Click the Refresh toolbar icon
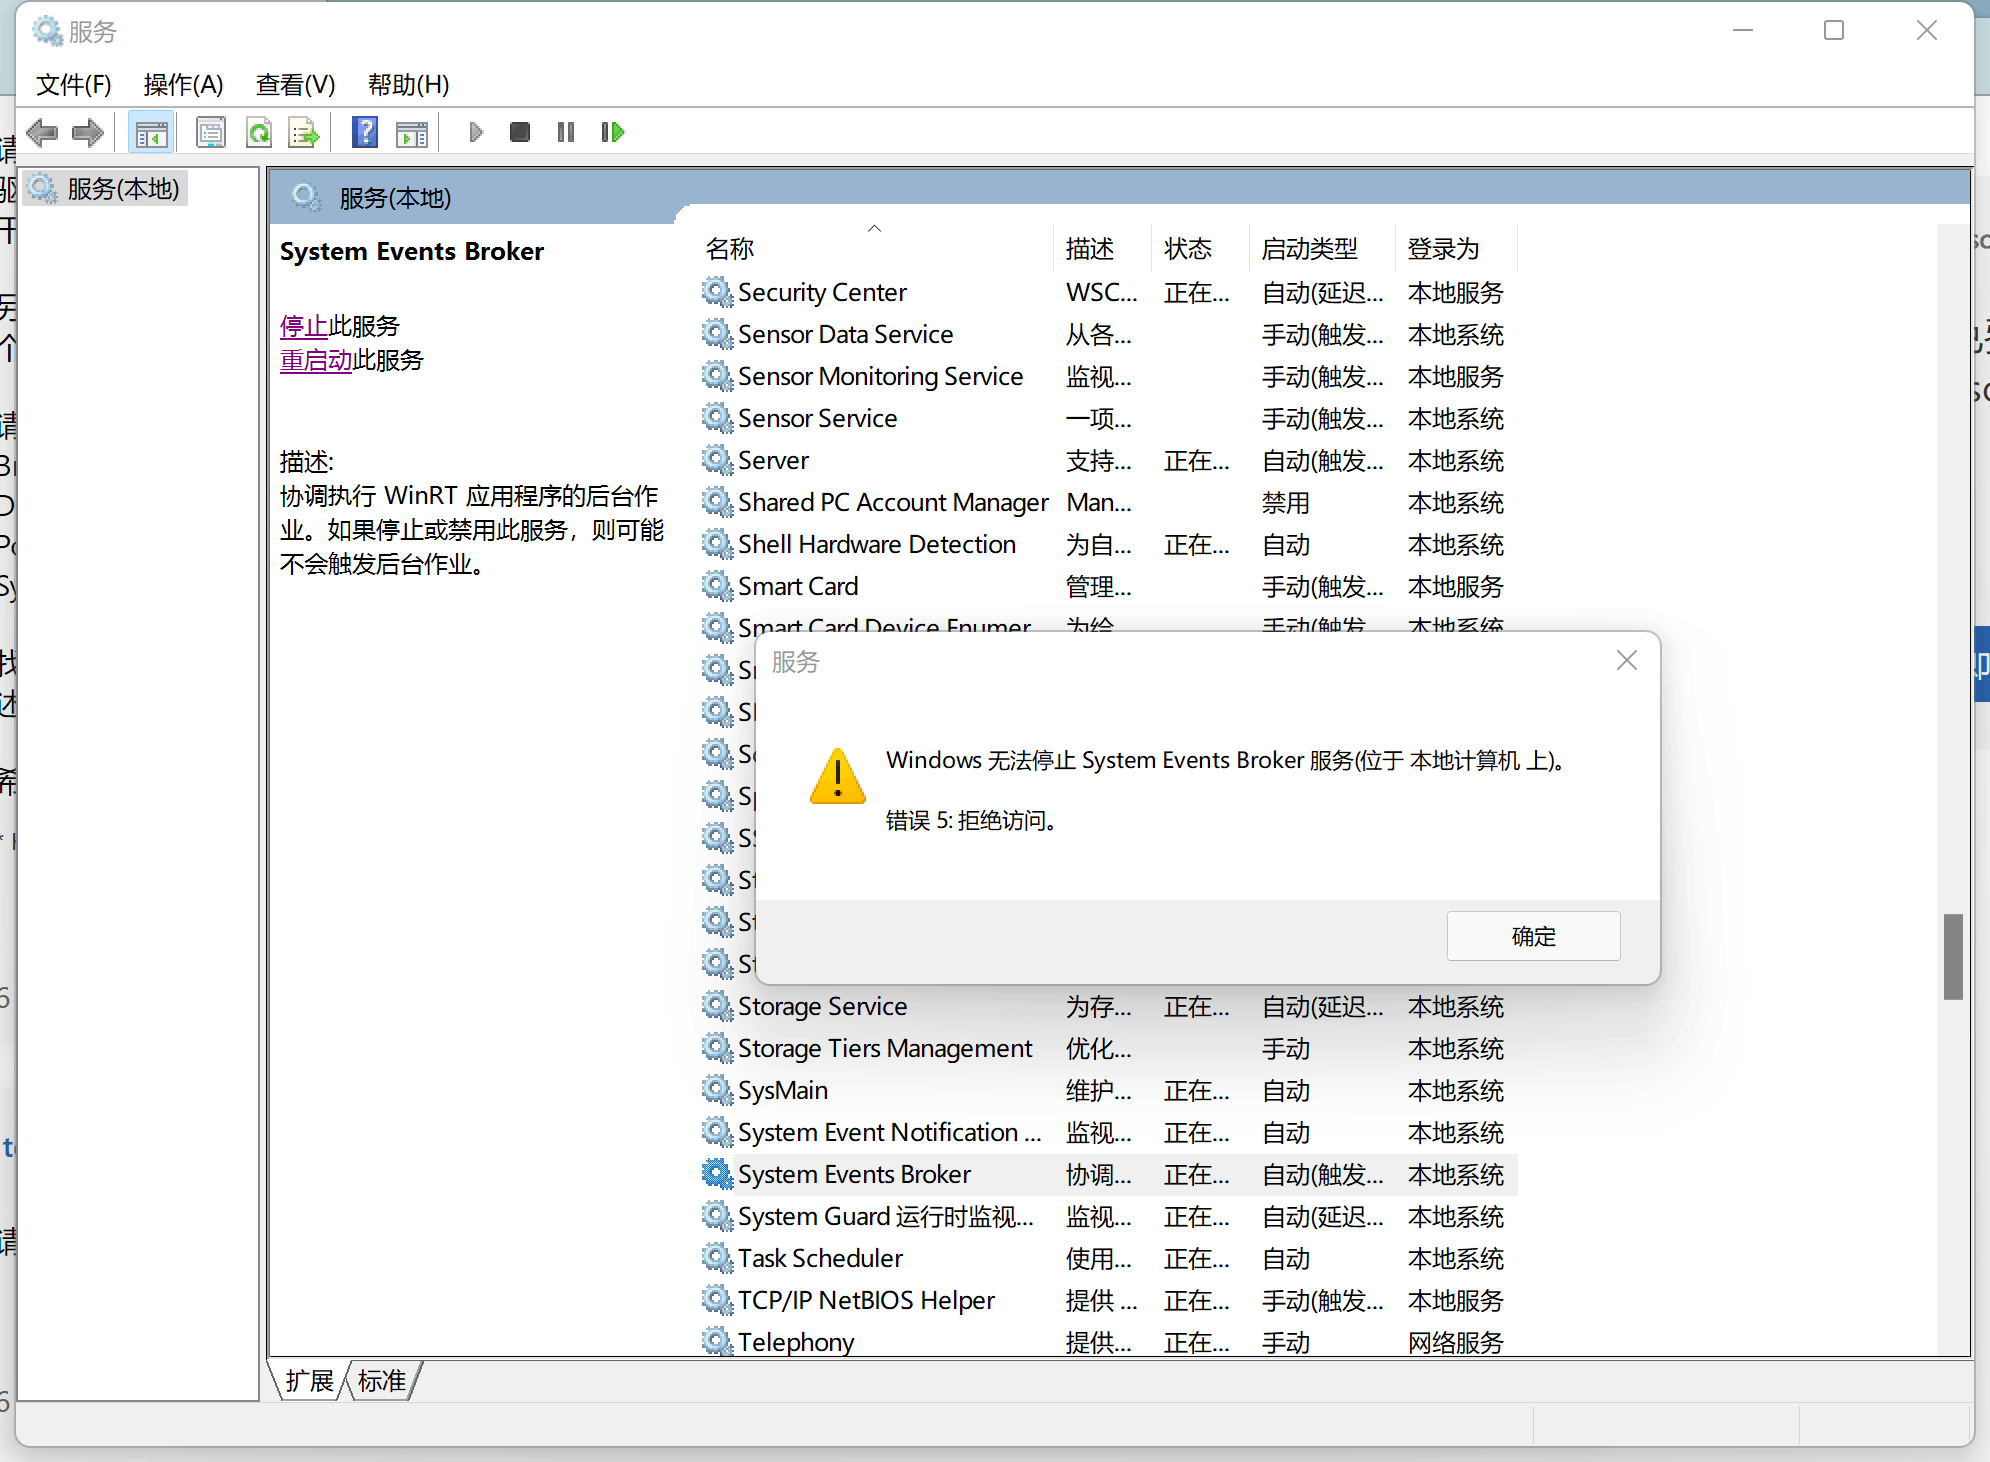Viewport: 1990px width, 1462px height. tap(259, 132)
